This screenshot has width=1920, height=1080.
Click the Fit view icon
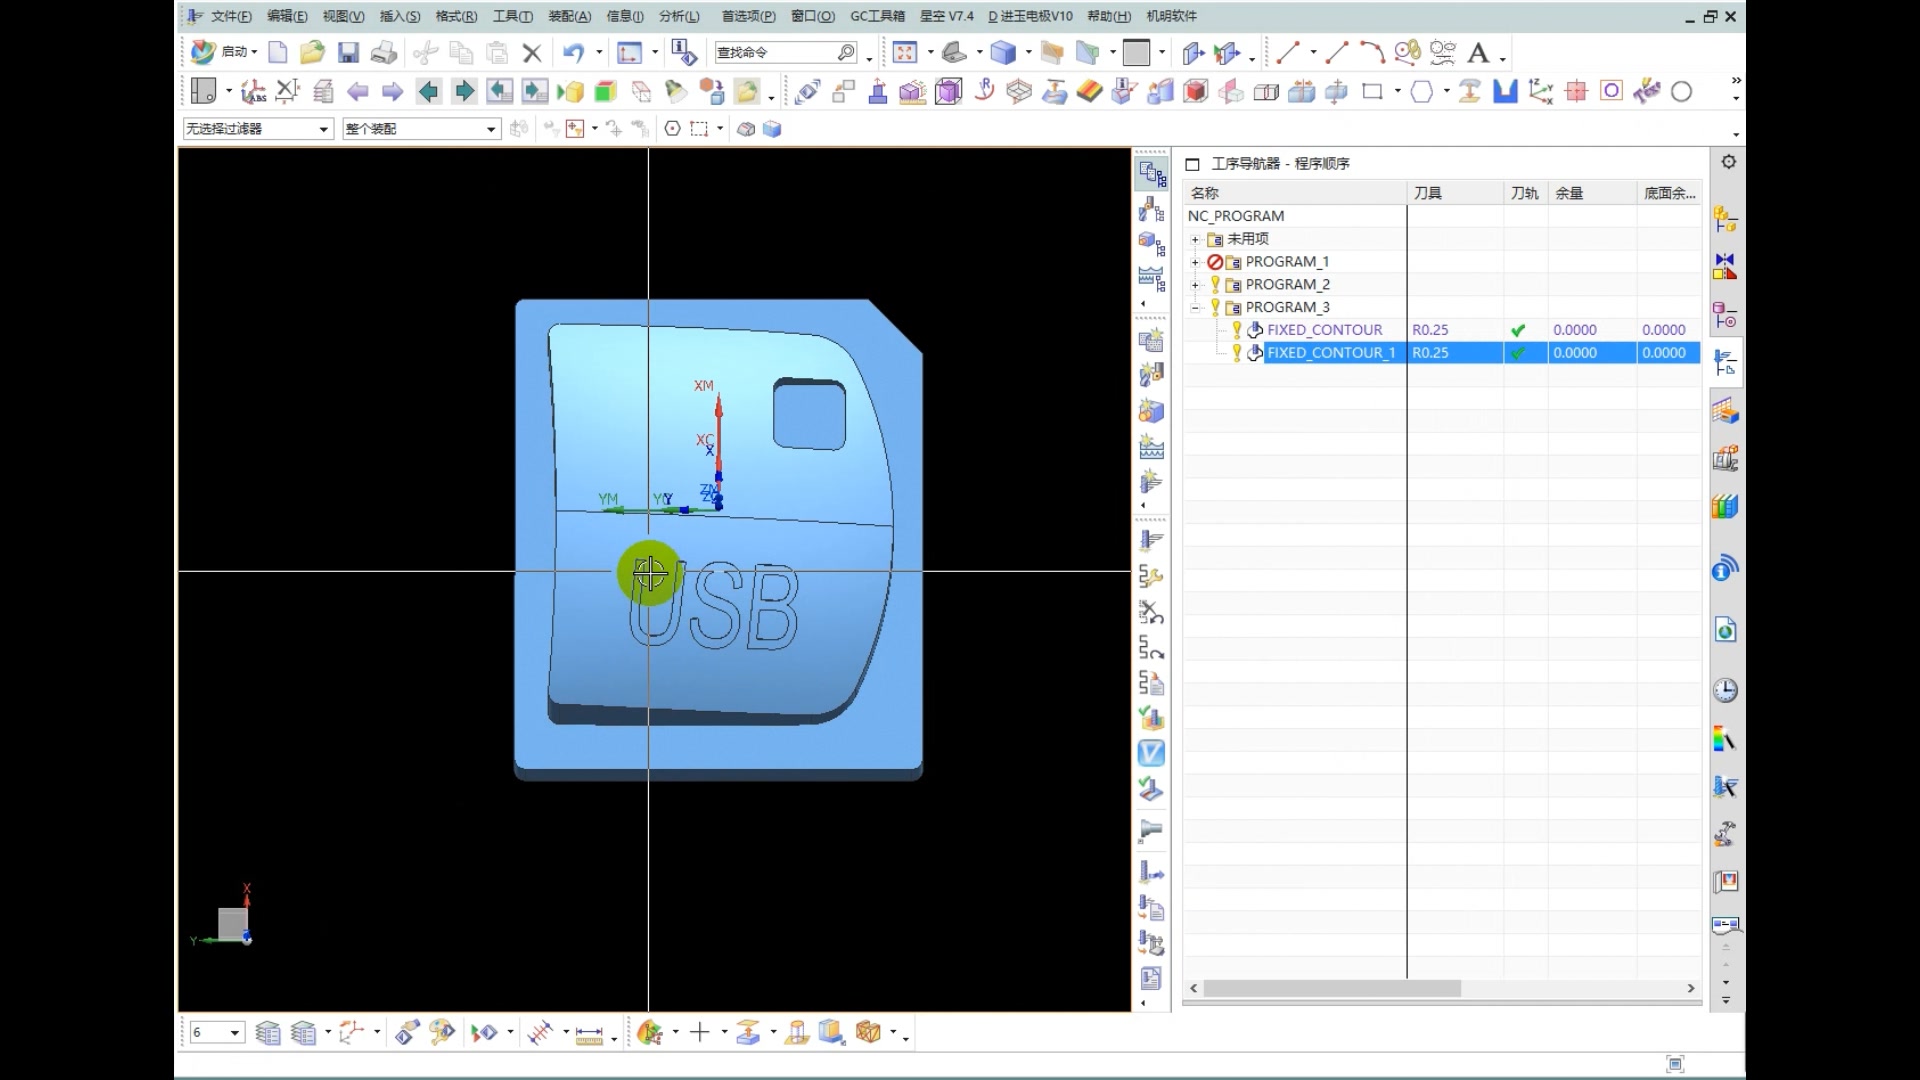904,52
